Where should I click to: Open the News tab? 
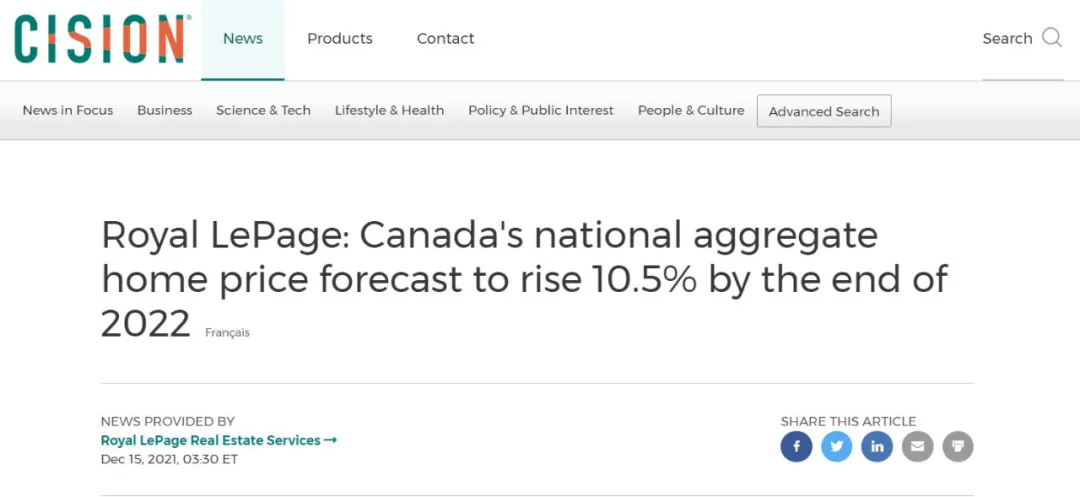(x=242, y=39)
